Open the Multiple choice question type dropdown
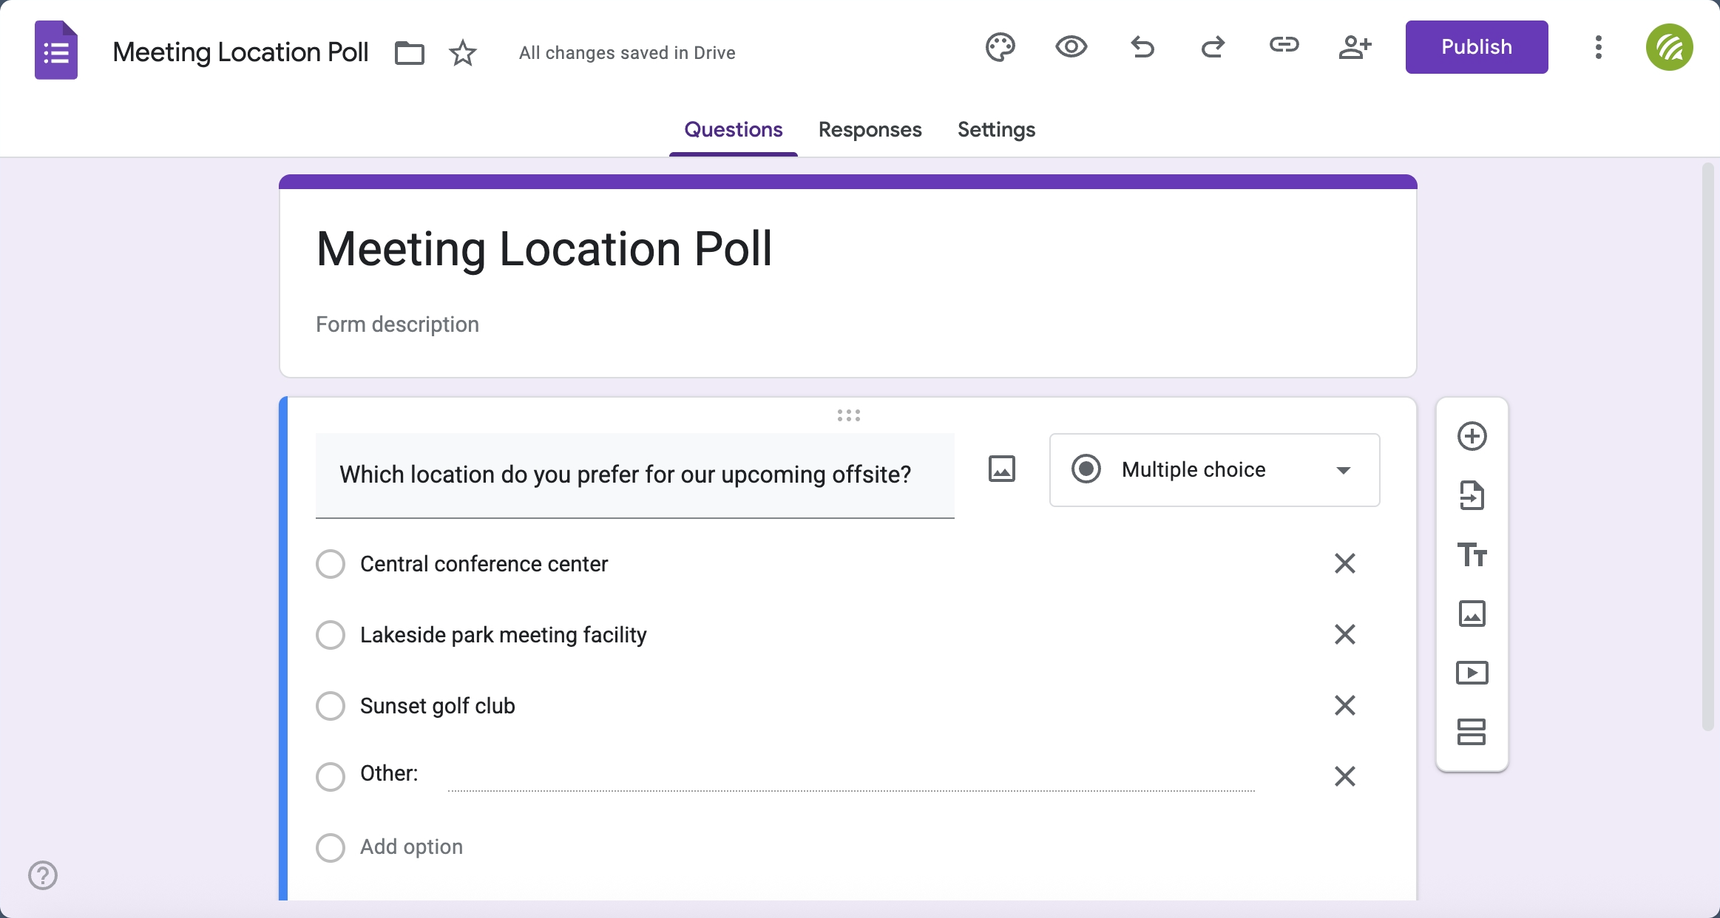This screenshot has height=918, width=1720. coord(1214,470)
